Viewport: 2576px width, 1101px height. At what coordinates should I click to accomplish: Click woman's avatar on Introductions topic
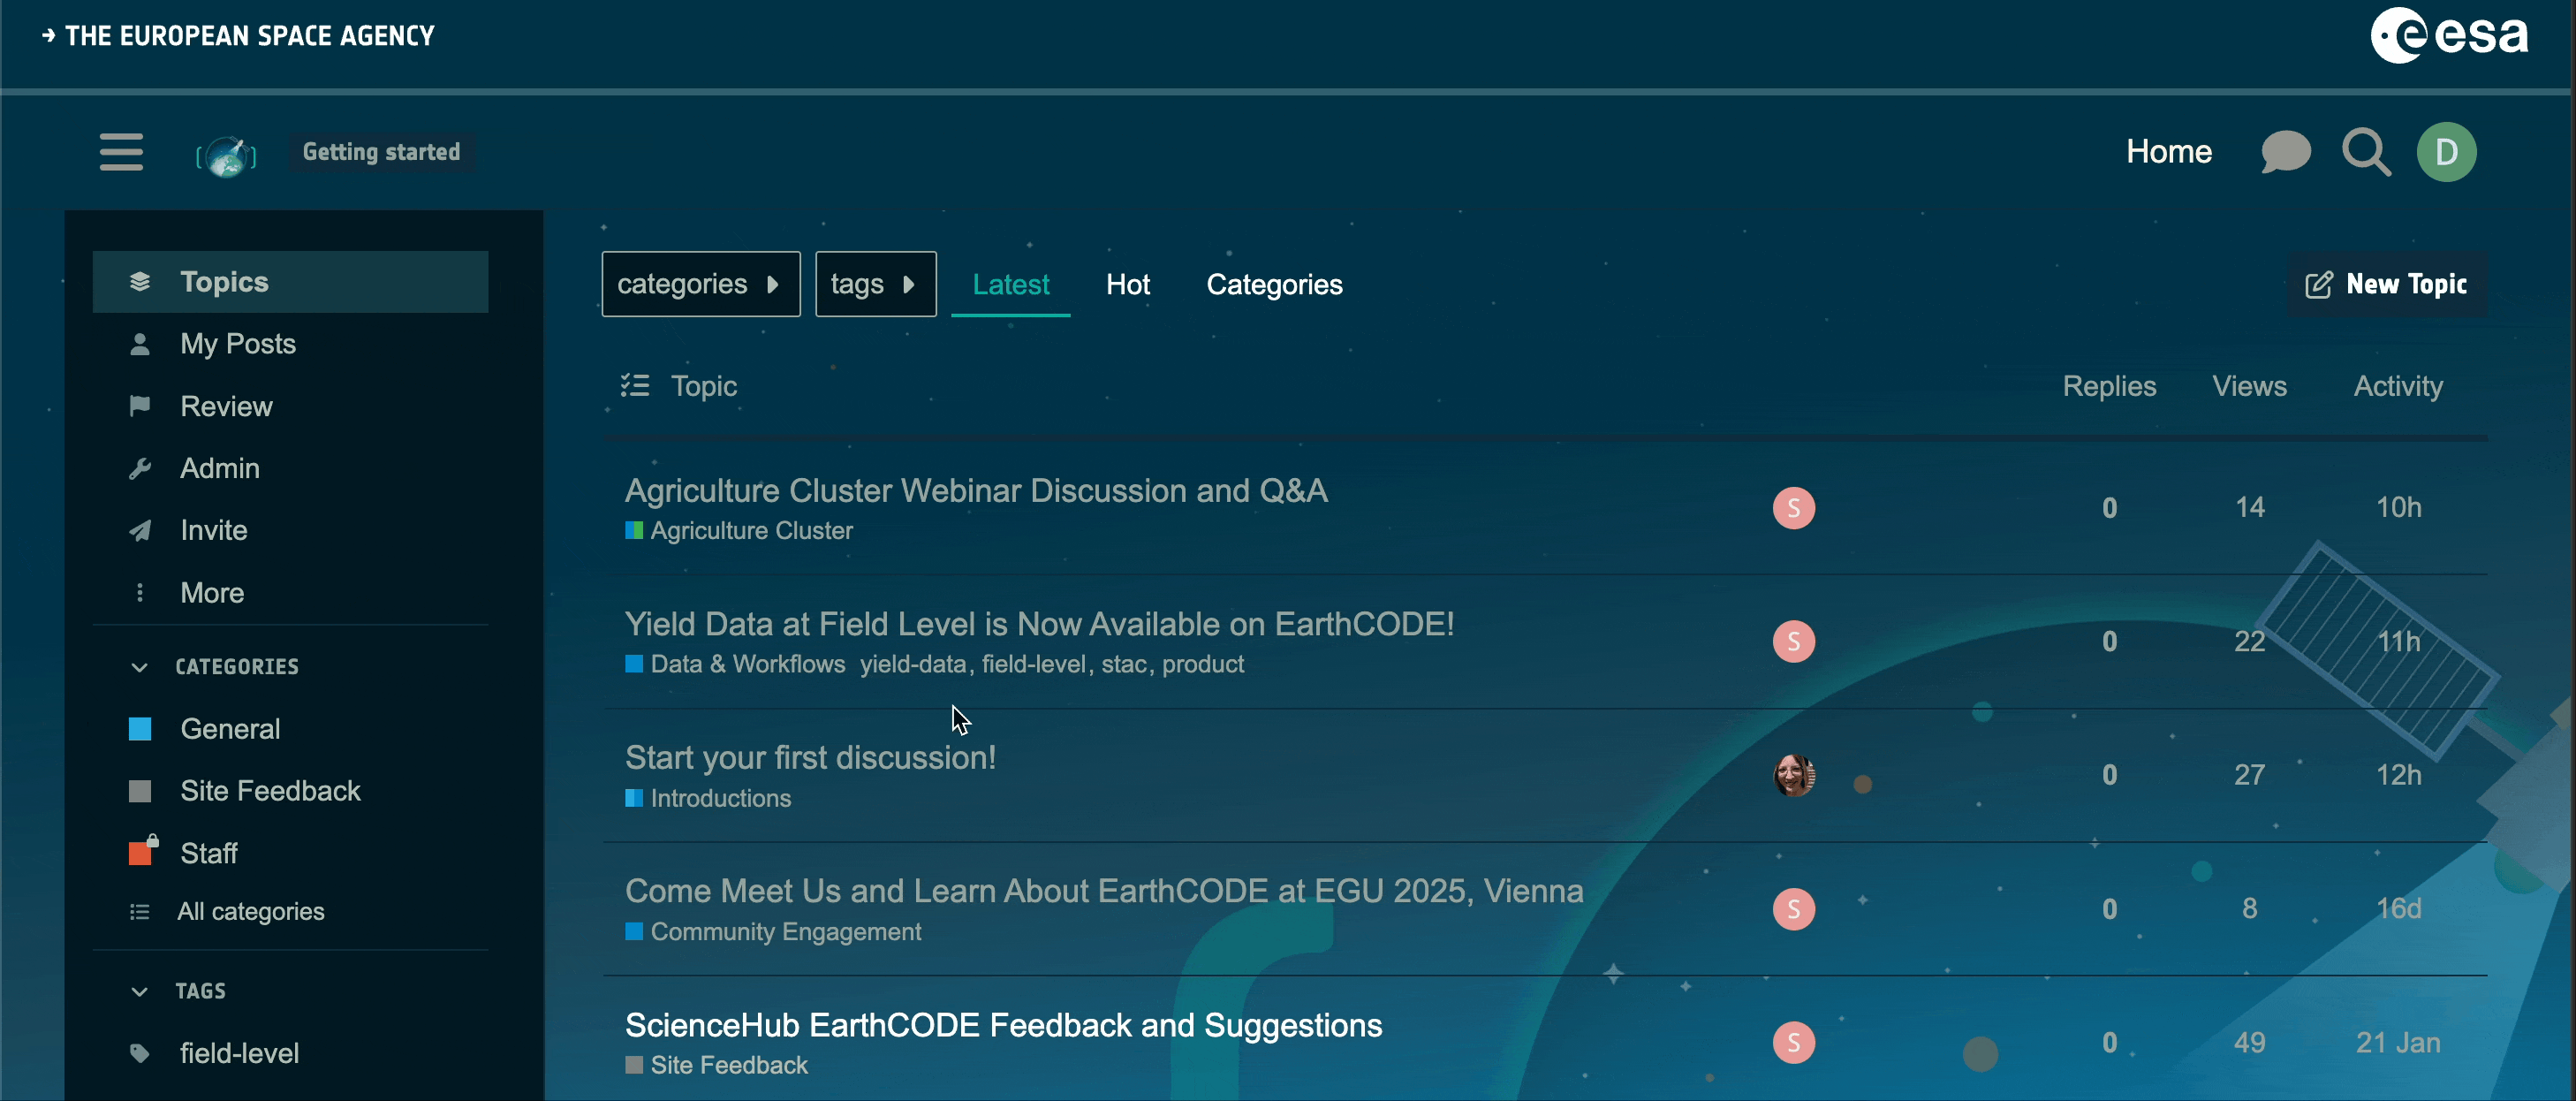pyautogui.click(x=1794, y=775)
